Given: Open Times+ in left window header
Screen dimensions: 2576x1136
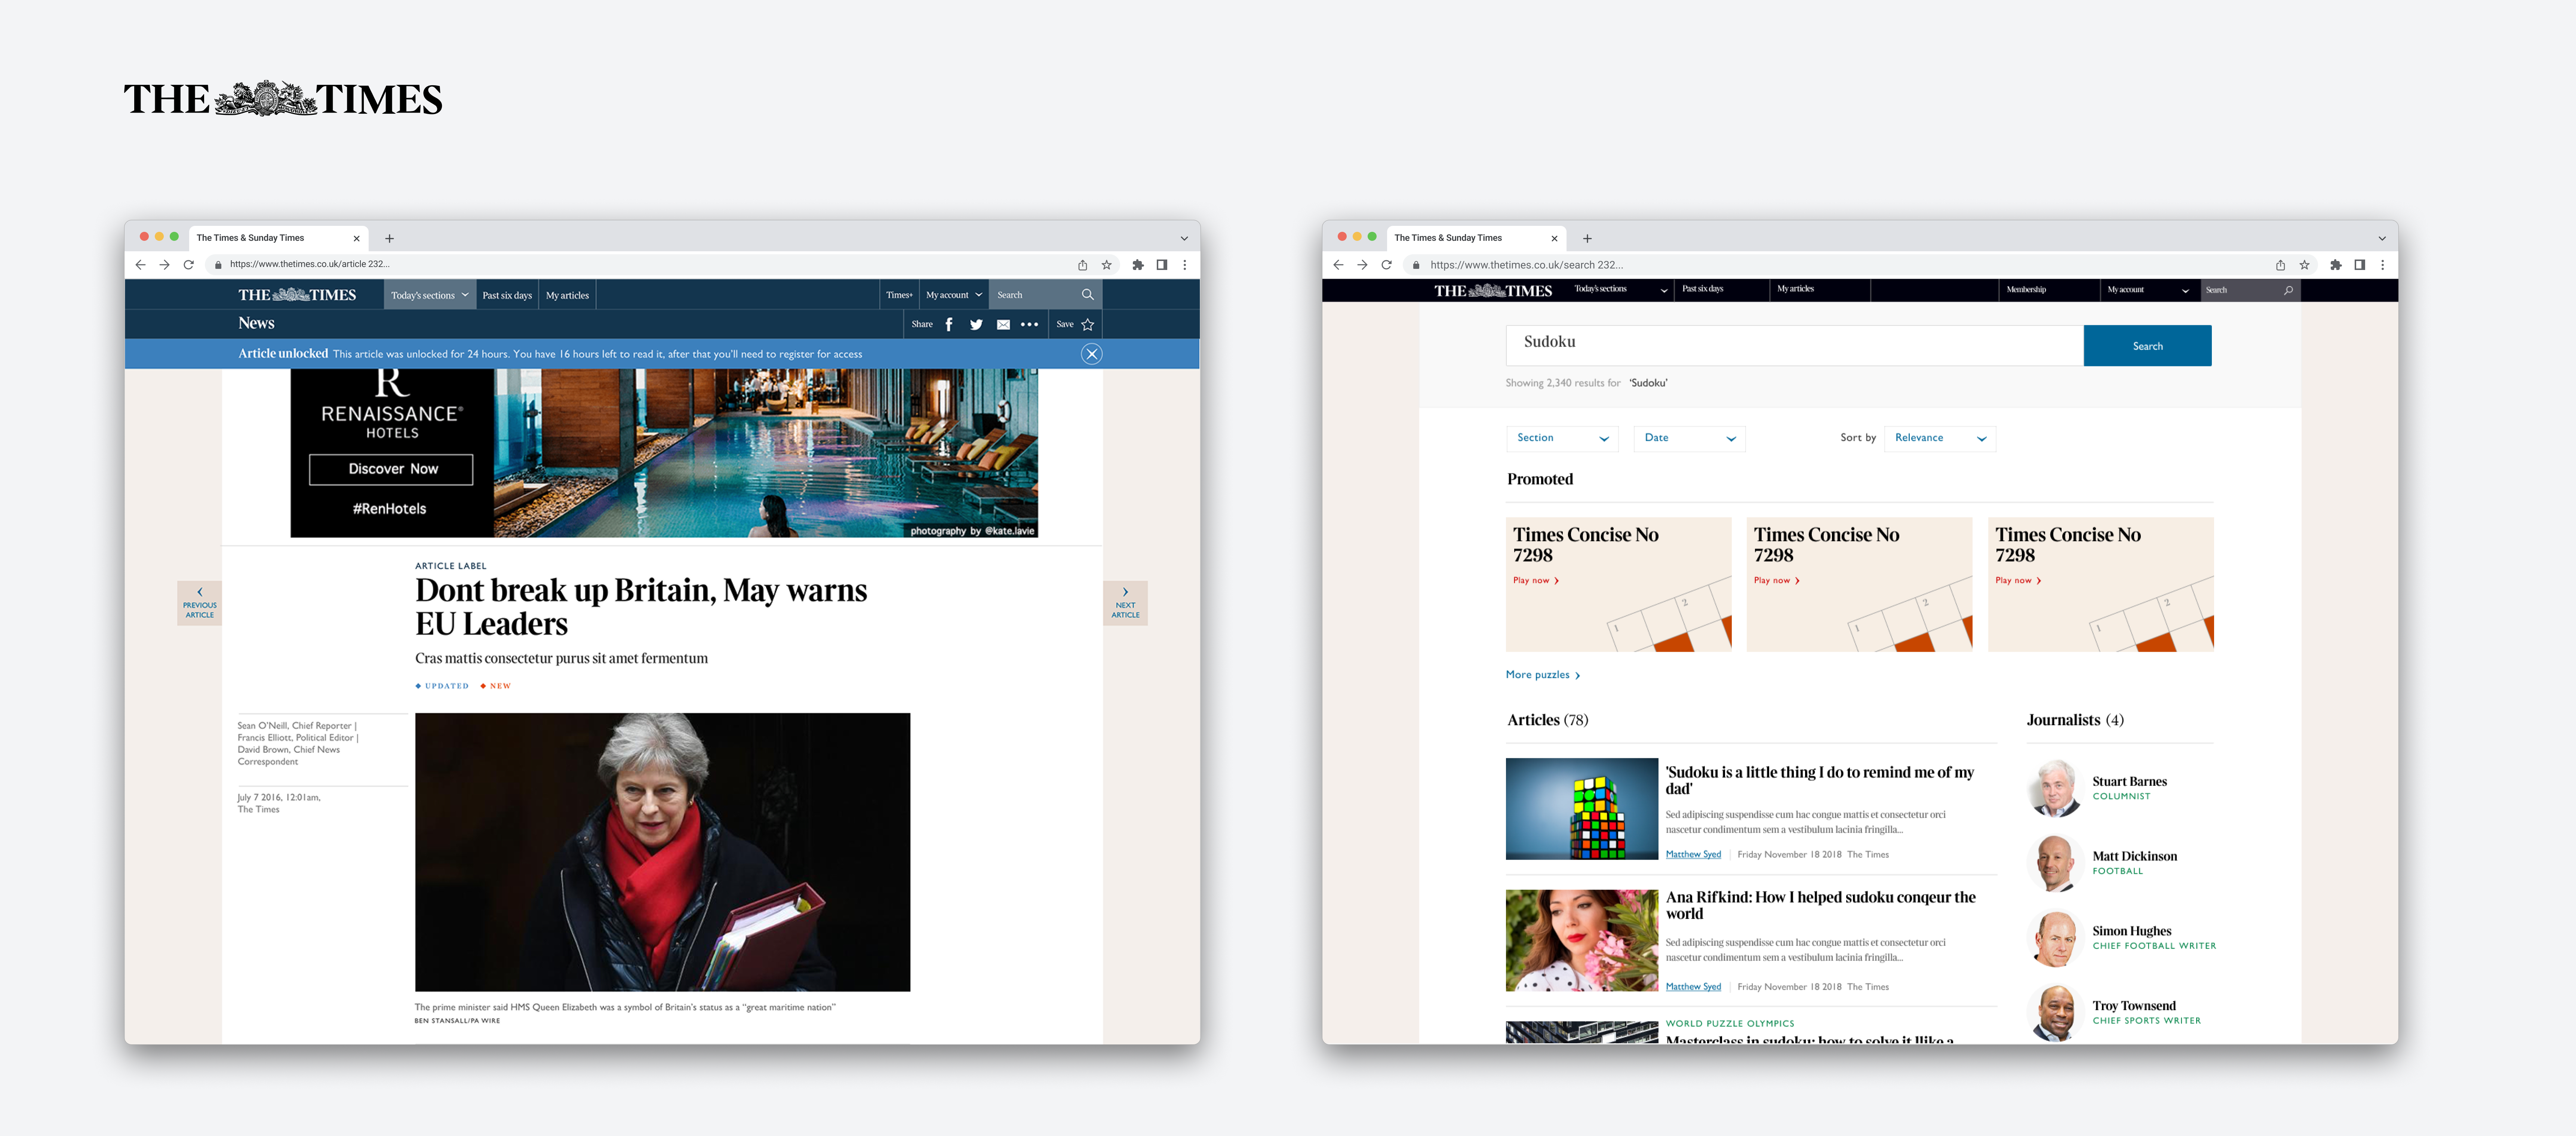Looking at the screenshot, I should pos(899,295).
